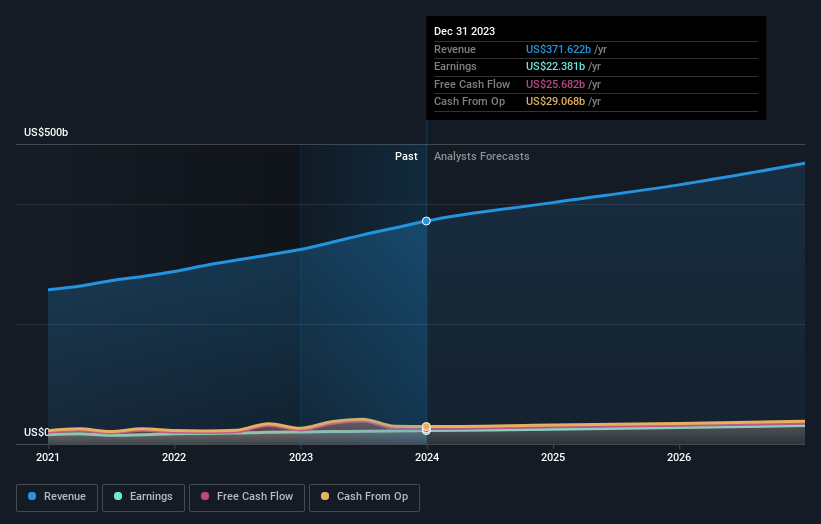Click the blue Revenue data point marker
The image size is (821, 524).
(426, 221)
